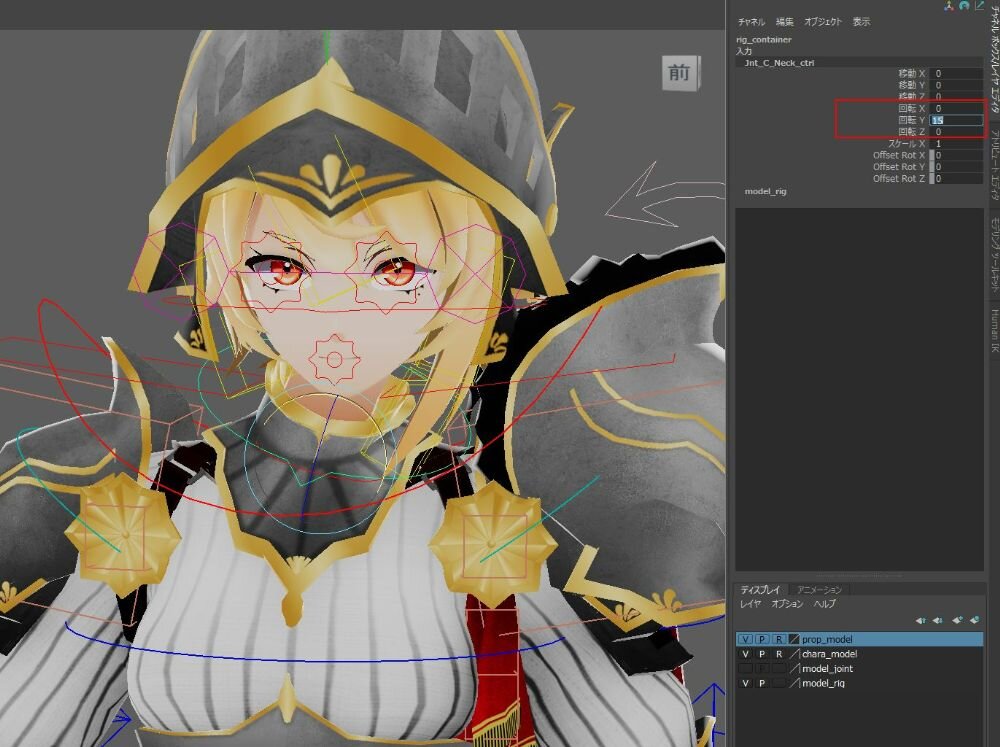Toggle visibility V of chara_model layer
Viewport: 1000px width, 747px height.
(745, 654)
